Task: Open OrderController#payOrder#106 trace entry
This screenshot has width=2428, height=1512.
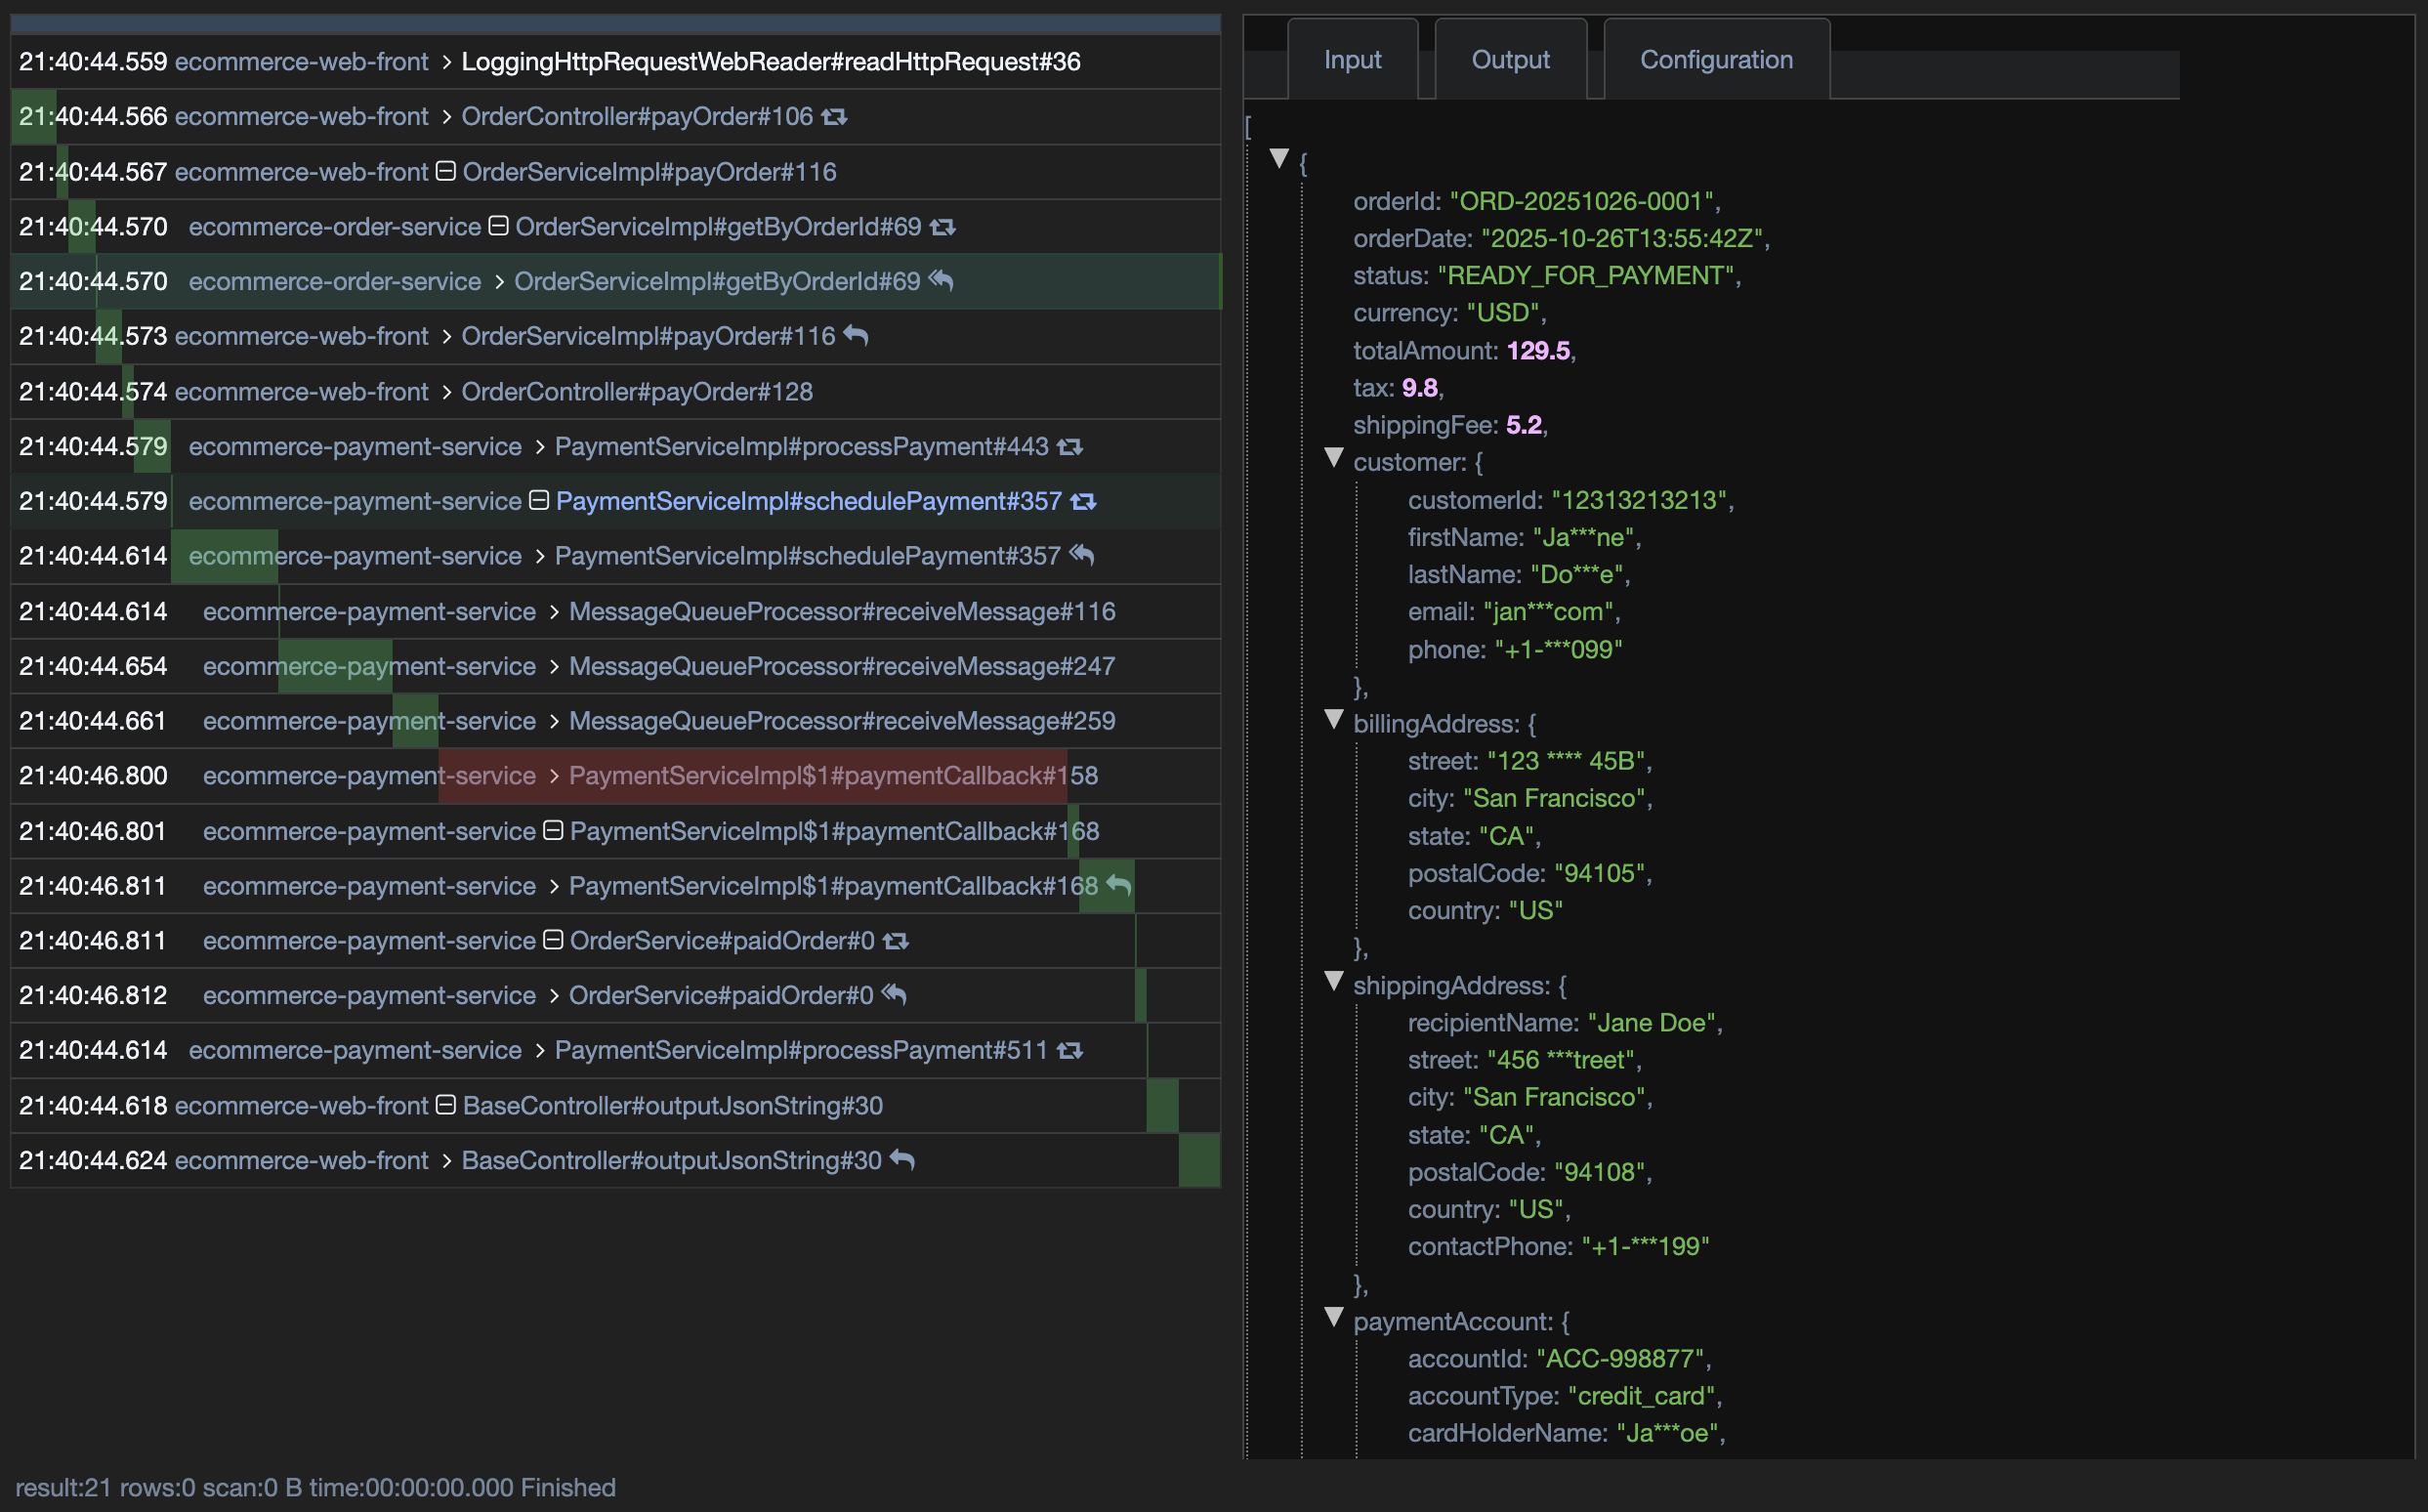Action: pyautogui.click(x=637, y=117)
